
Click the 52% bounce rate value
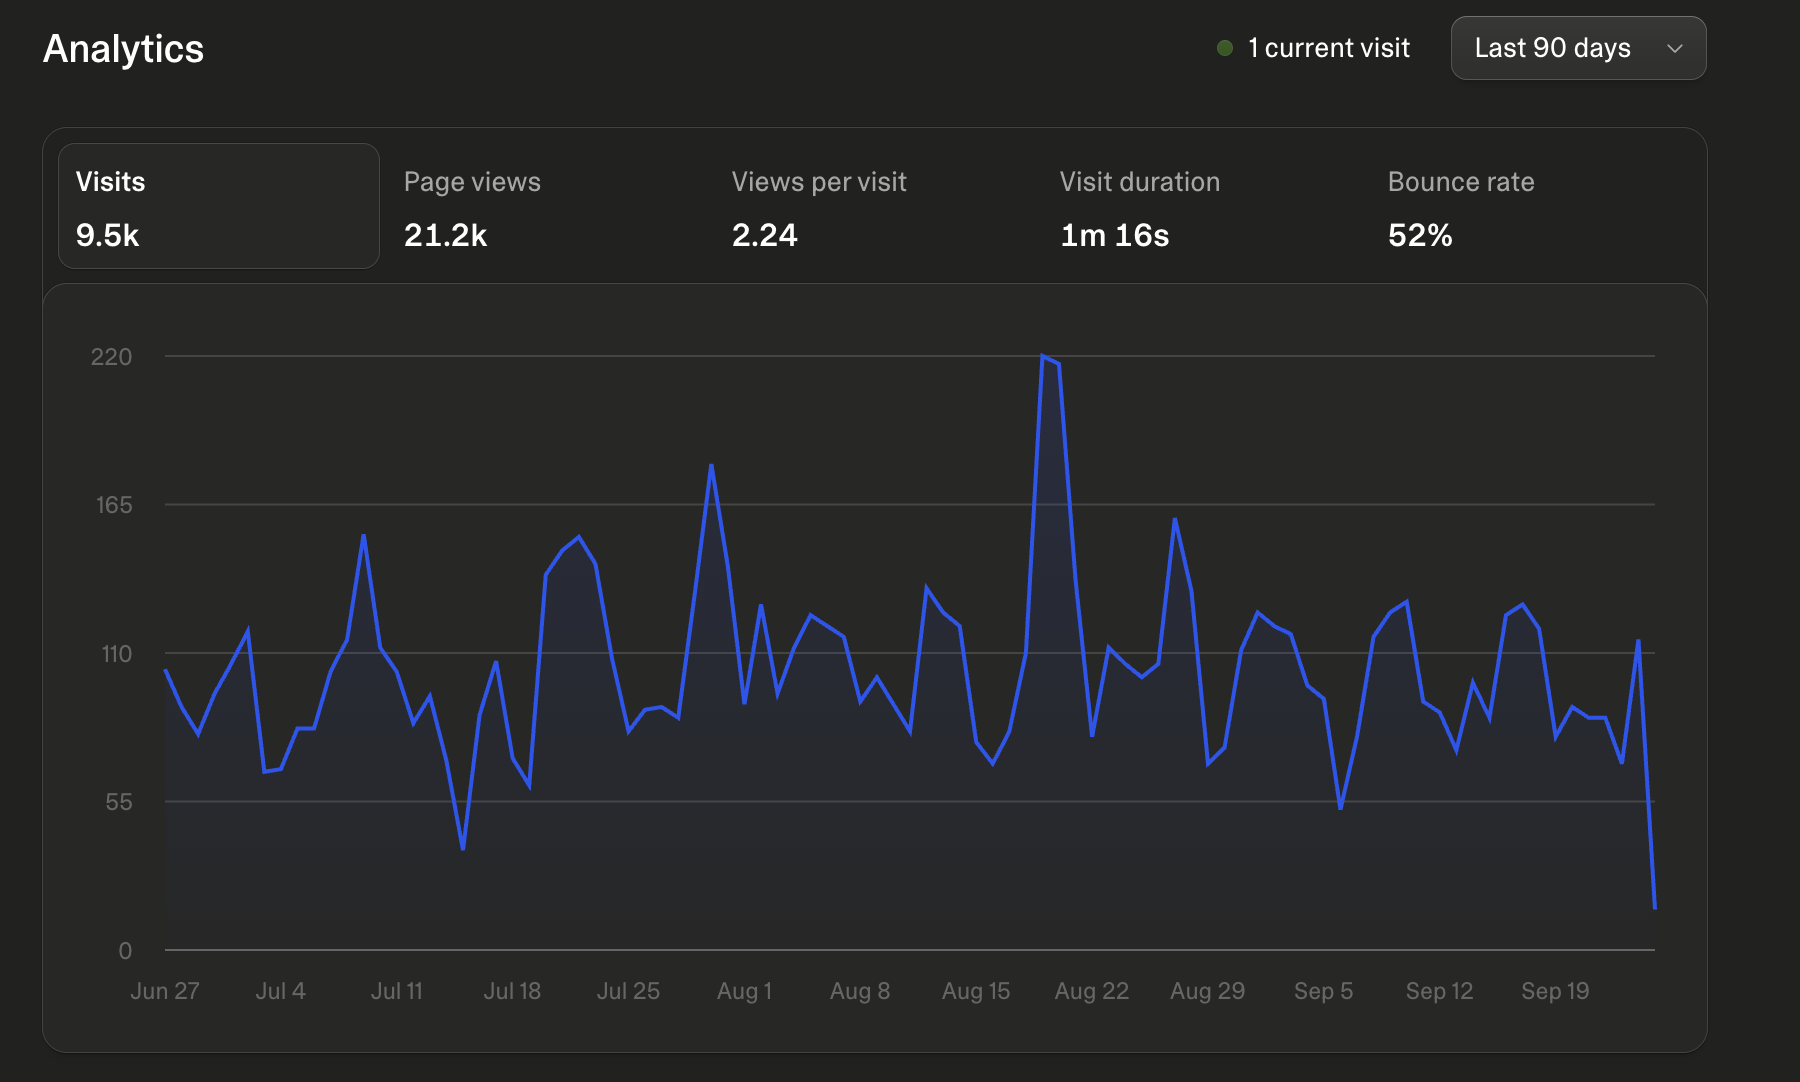(1420, 235)
